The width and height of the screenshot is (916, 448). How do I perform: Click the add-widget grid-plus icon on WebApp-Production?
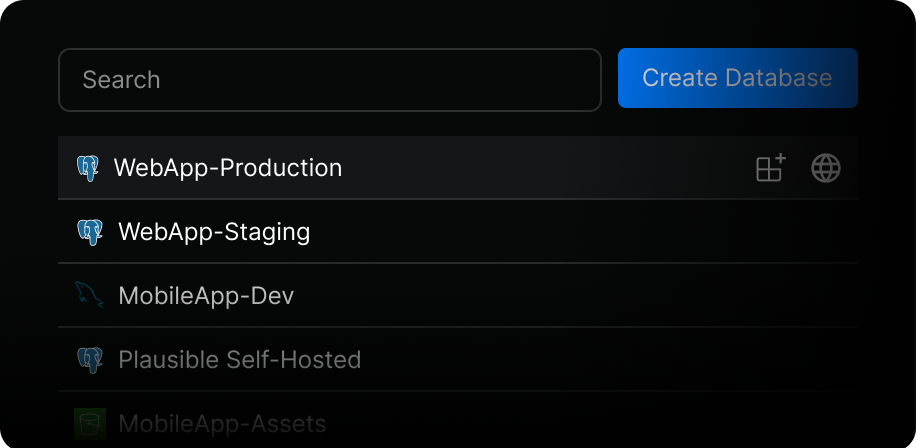click(x=771, y=168)
